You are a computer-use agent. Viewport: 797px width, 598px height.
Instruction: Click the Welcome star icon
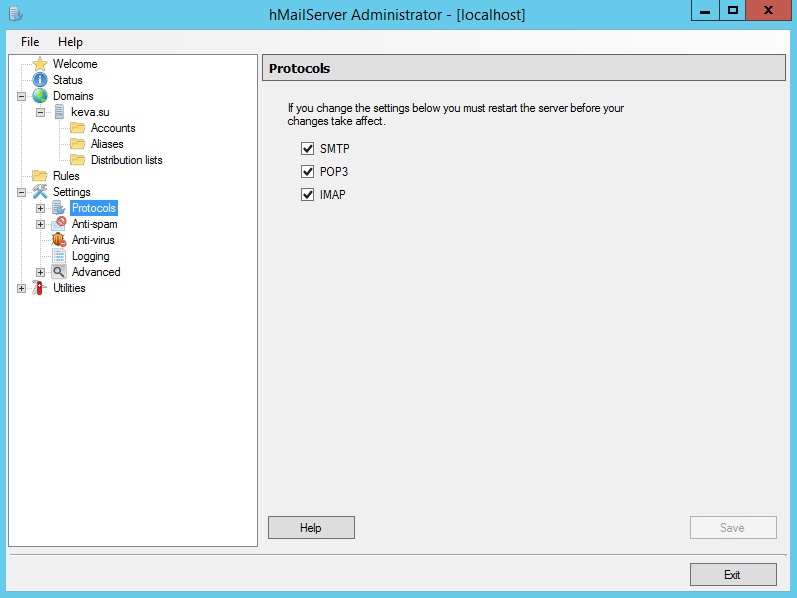[x=40, y=64]
